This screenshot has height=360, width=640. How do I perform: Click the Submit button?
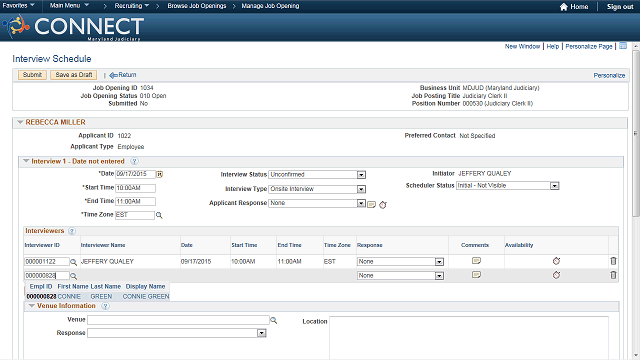(x=32, y=75)
